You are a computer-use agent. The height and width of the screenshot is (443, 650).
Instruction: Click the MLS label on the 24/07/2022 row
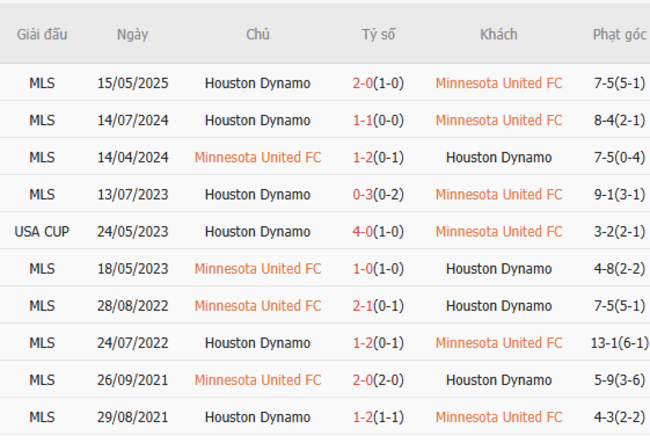tap(42, 342)
